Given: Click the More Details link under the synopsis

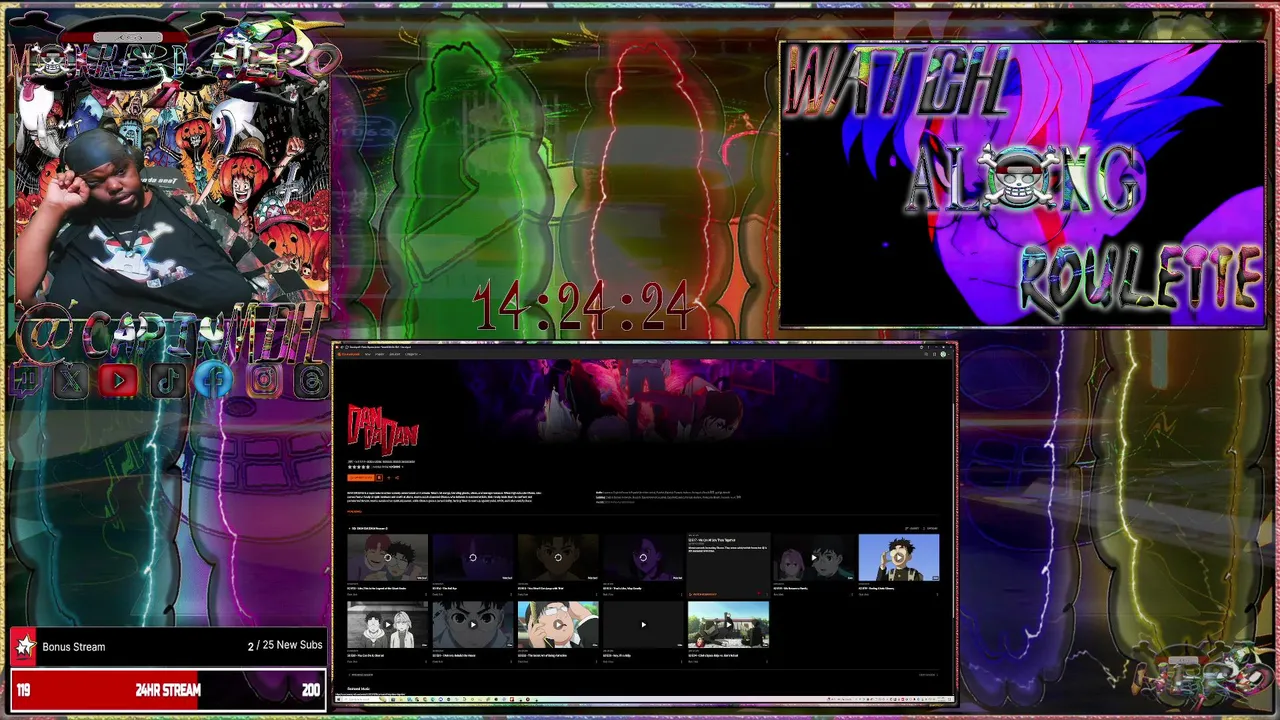Looking at the screenshot, I should click(354, 512).
